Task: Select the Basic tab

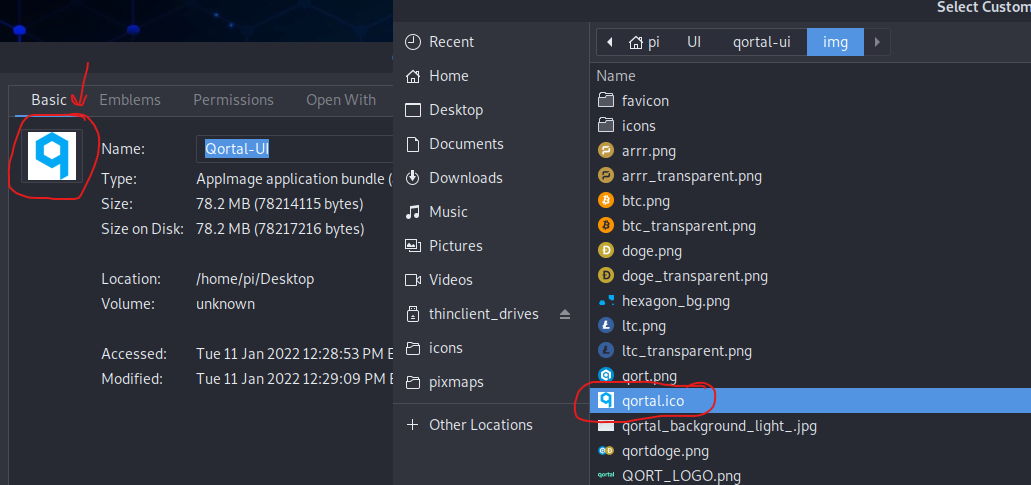Action: [x=49, y=100]
